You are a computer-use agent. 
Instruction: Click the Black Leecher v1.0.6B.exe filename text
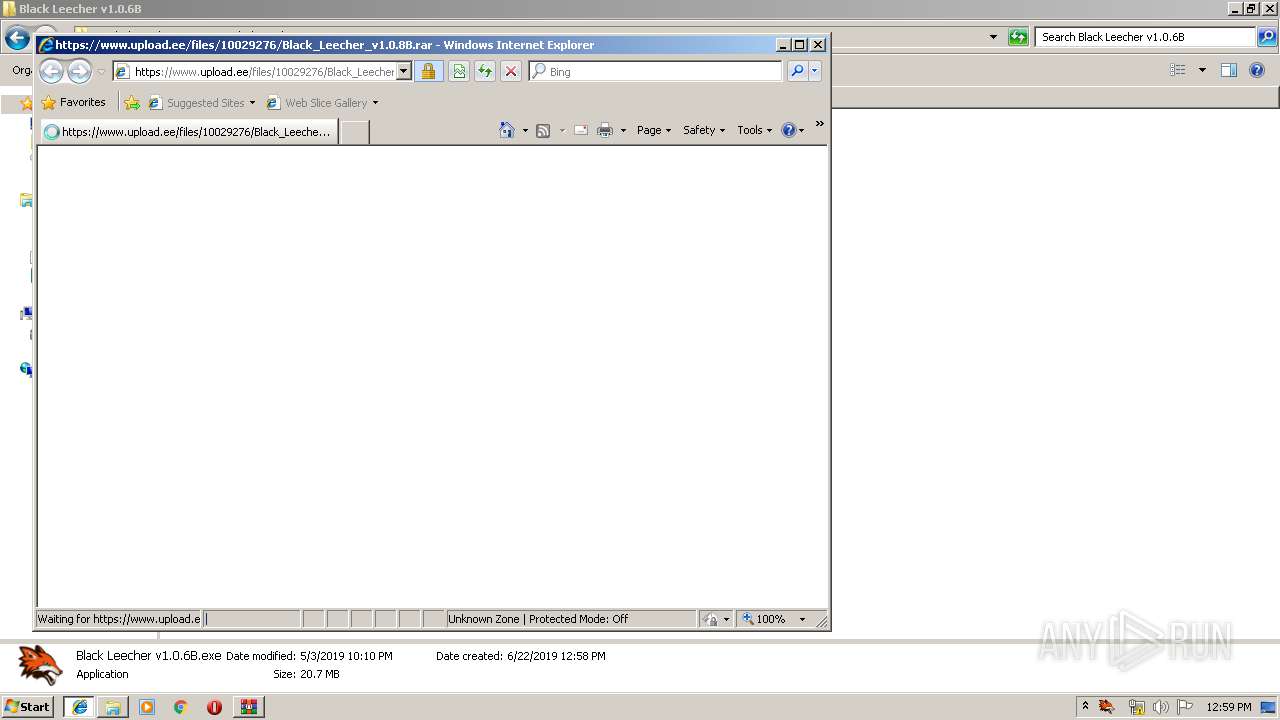point(149,656)
